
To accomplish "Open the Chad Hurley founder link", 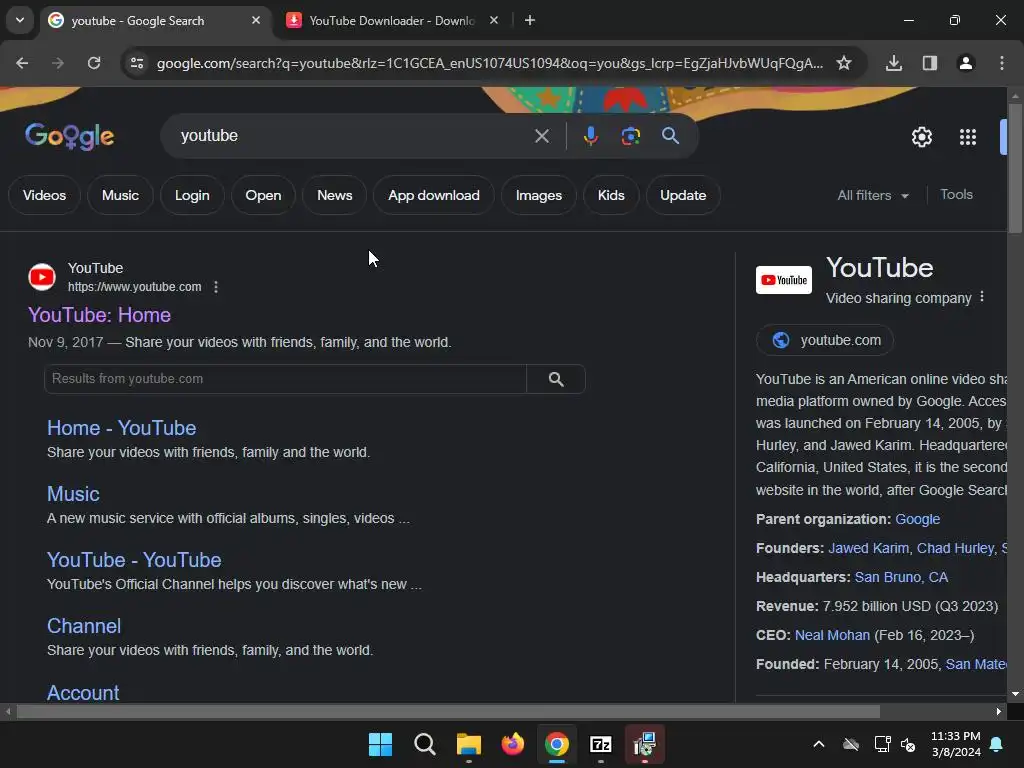I will pyautogui.click(x=955, y=548).
